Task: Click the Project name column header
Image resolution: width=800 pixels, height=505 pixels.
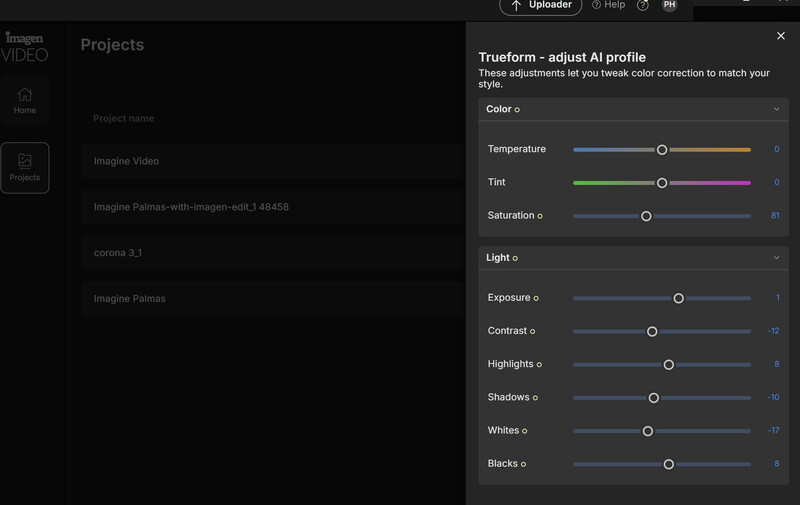Action: (123, 118)
